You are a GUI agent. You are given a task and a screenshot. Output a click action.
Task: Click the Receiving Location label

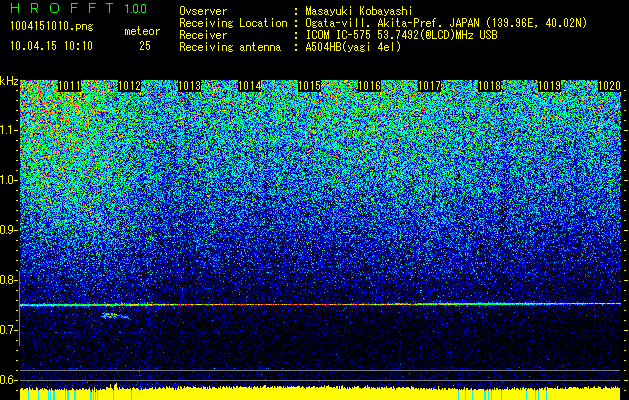tap(233, 23)
